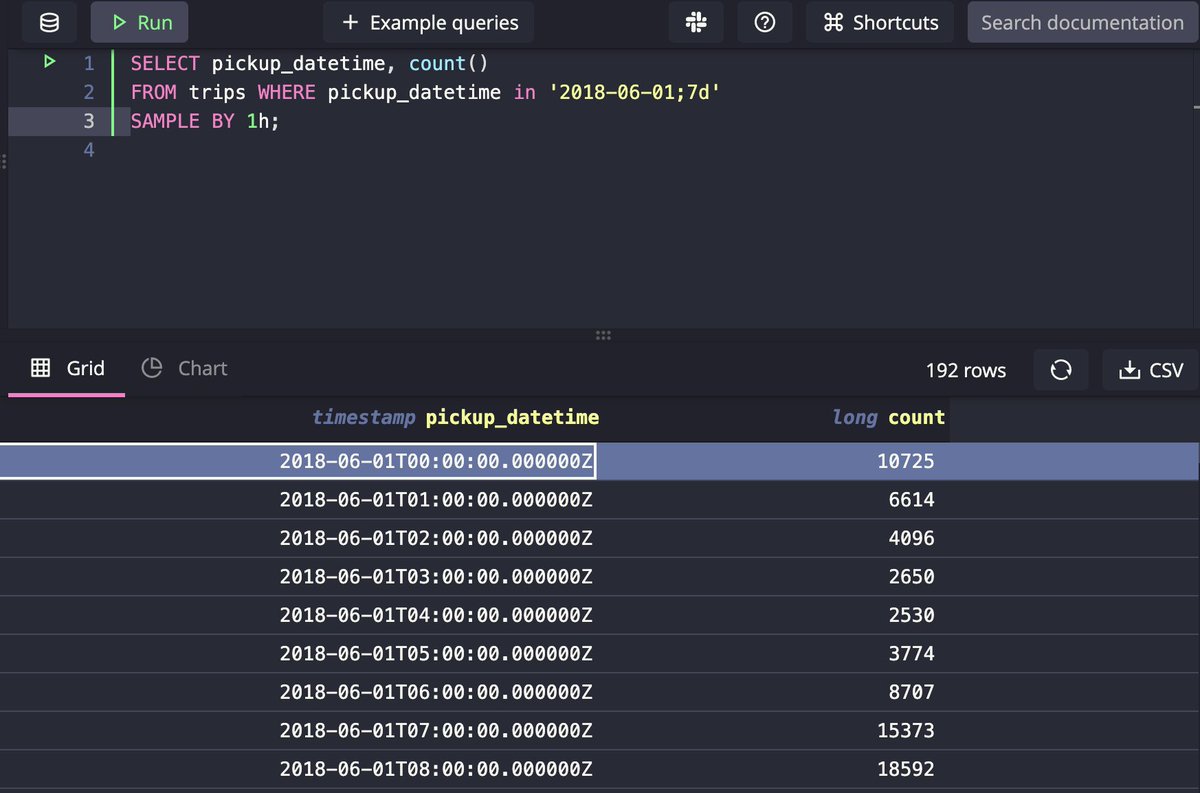
Task: Select the highlighted line 3 gutter number
Action: (x=88, y=120)
